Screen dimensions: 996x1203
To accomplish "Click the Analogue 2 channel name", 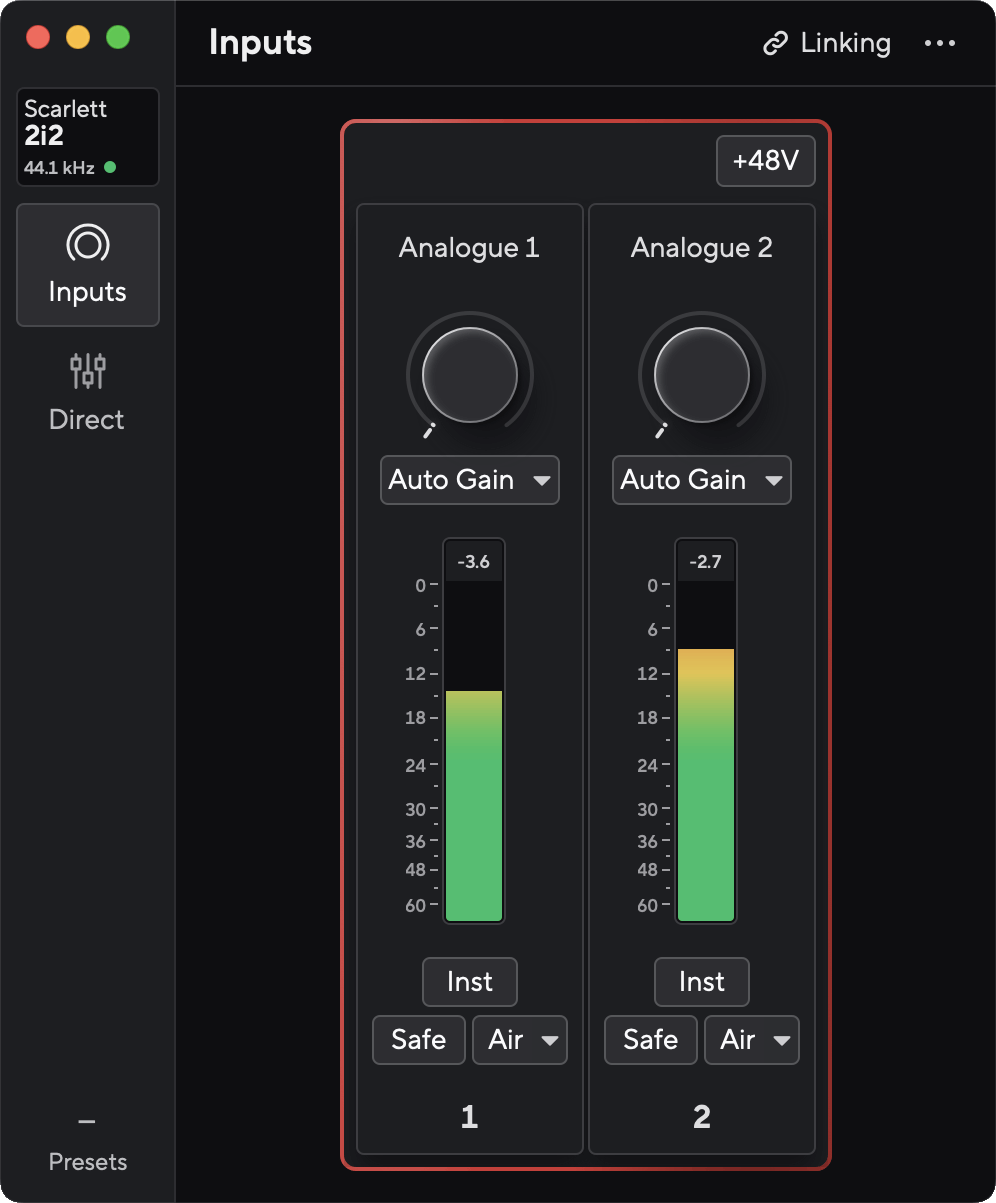I will pos(702,248).
